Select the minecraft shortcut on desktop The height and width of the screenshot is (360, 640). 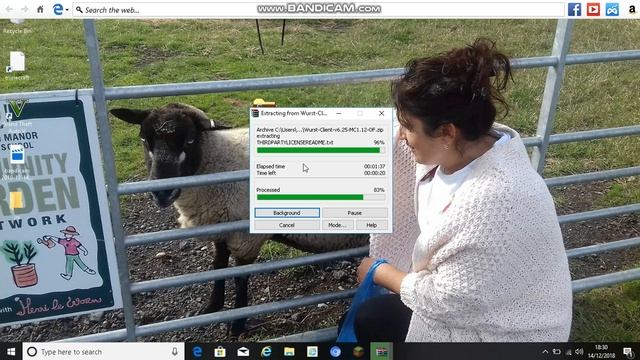tap(17, 65)
